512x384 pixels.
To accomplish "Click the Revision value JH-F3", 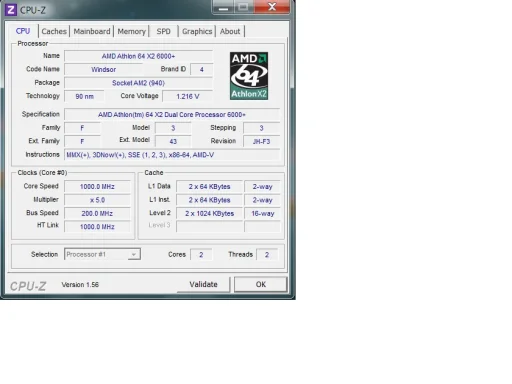I will 261,141.
